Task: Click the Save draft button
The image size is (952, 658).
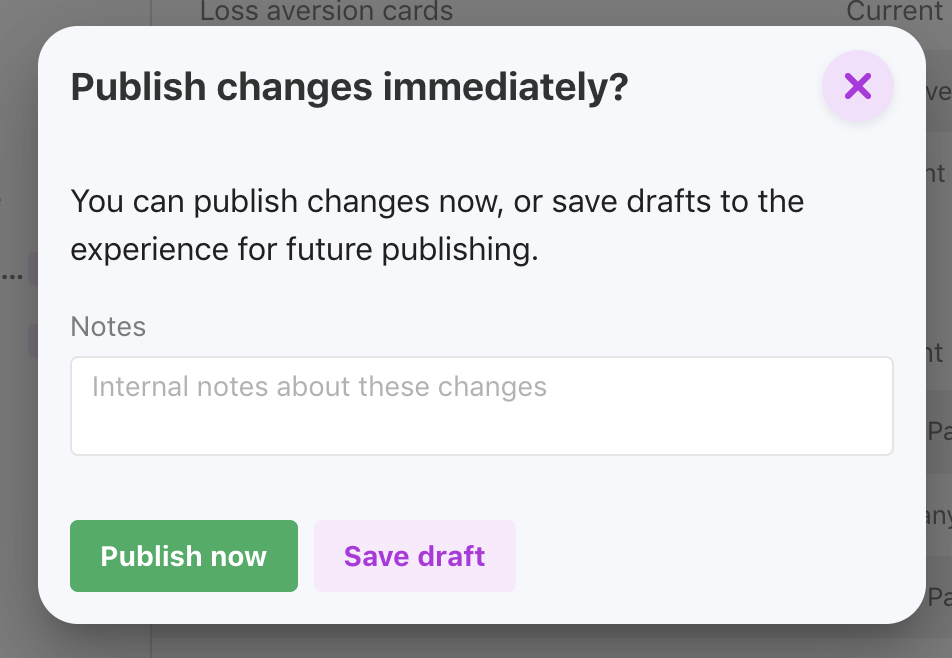Action: 414,556
